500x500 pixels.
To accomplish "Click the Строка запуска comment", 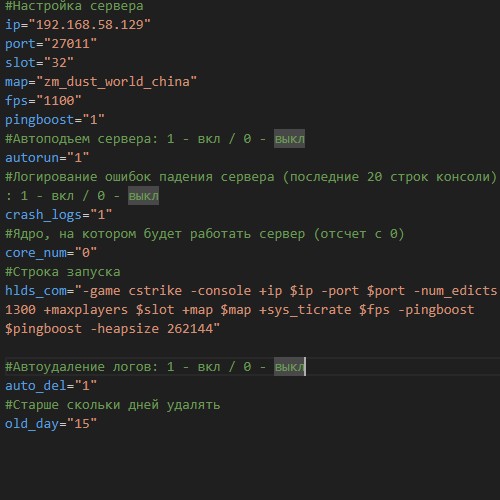I will pos(63,272).
